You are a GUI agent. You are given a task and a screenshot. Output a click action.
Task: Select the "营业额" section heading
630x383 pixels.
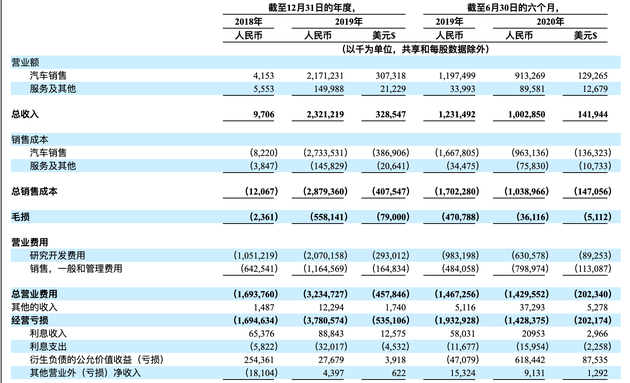[25, 62]
